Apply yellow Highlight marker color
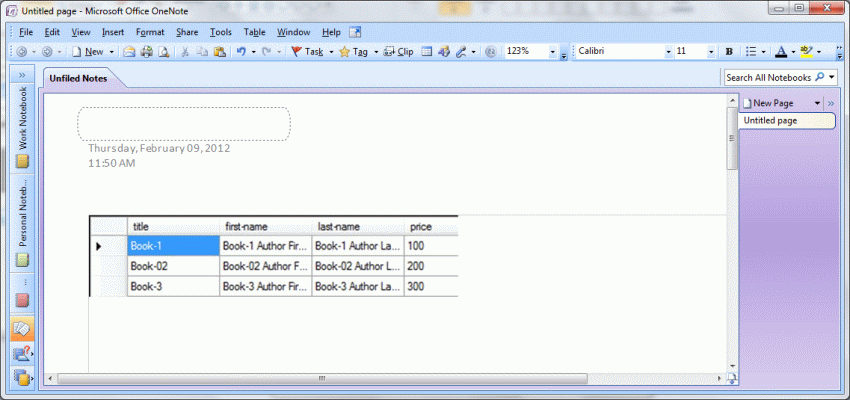Image resolution: width=850 pixels, height=400 pixels. pyautogui.click(x=806, y=51)
